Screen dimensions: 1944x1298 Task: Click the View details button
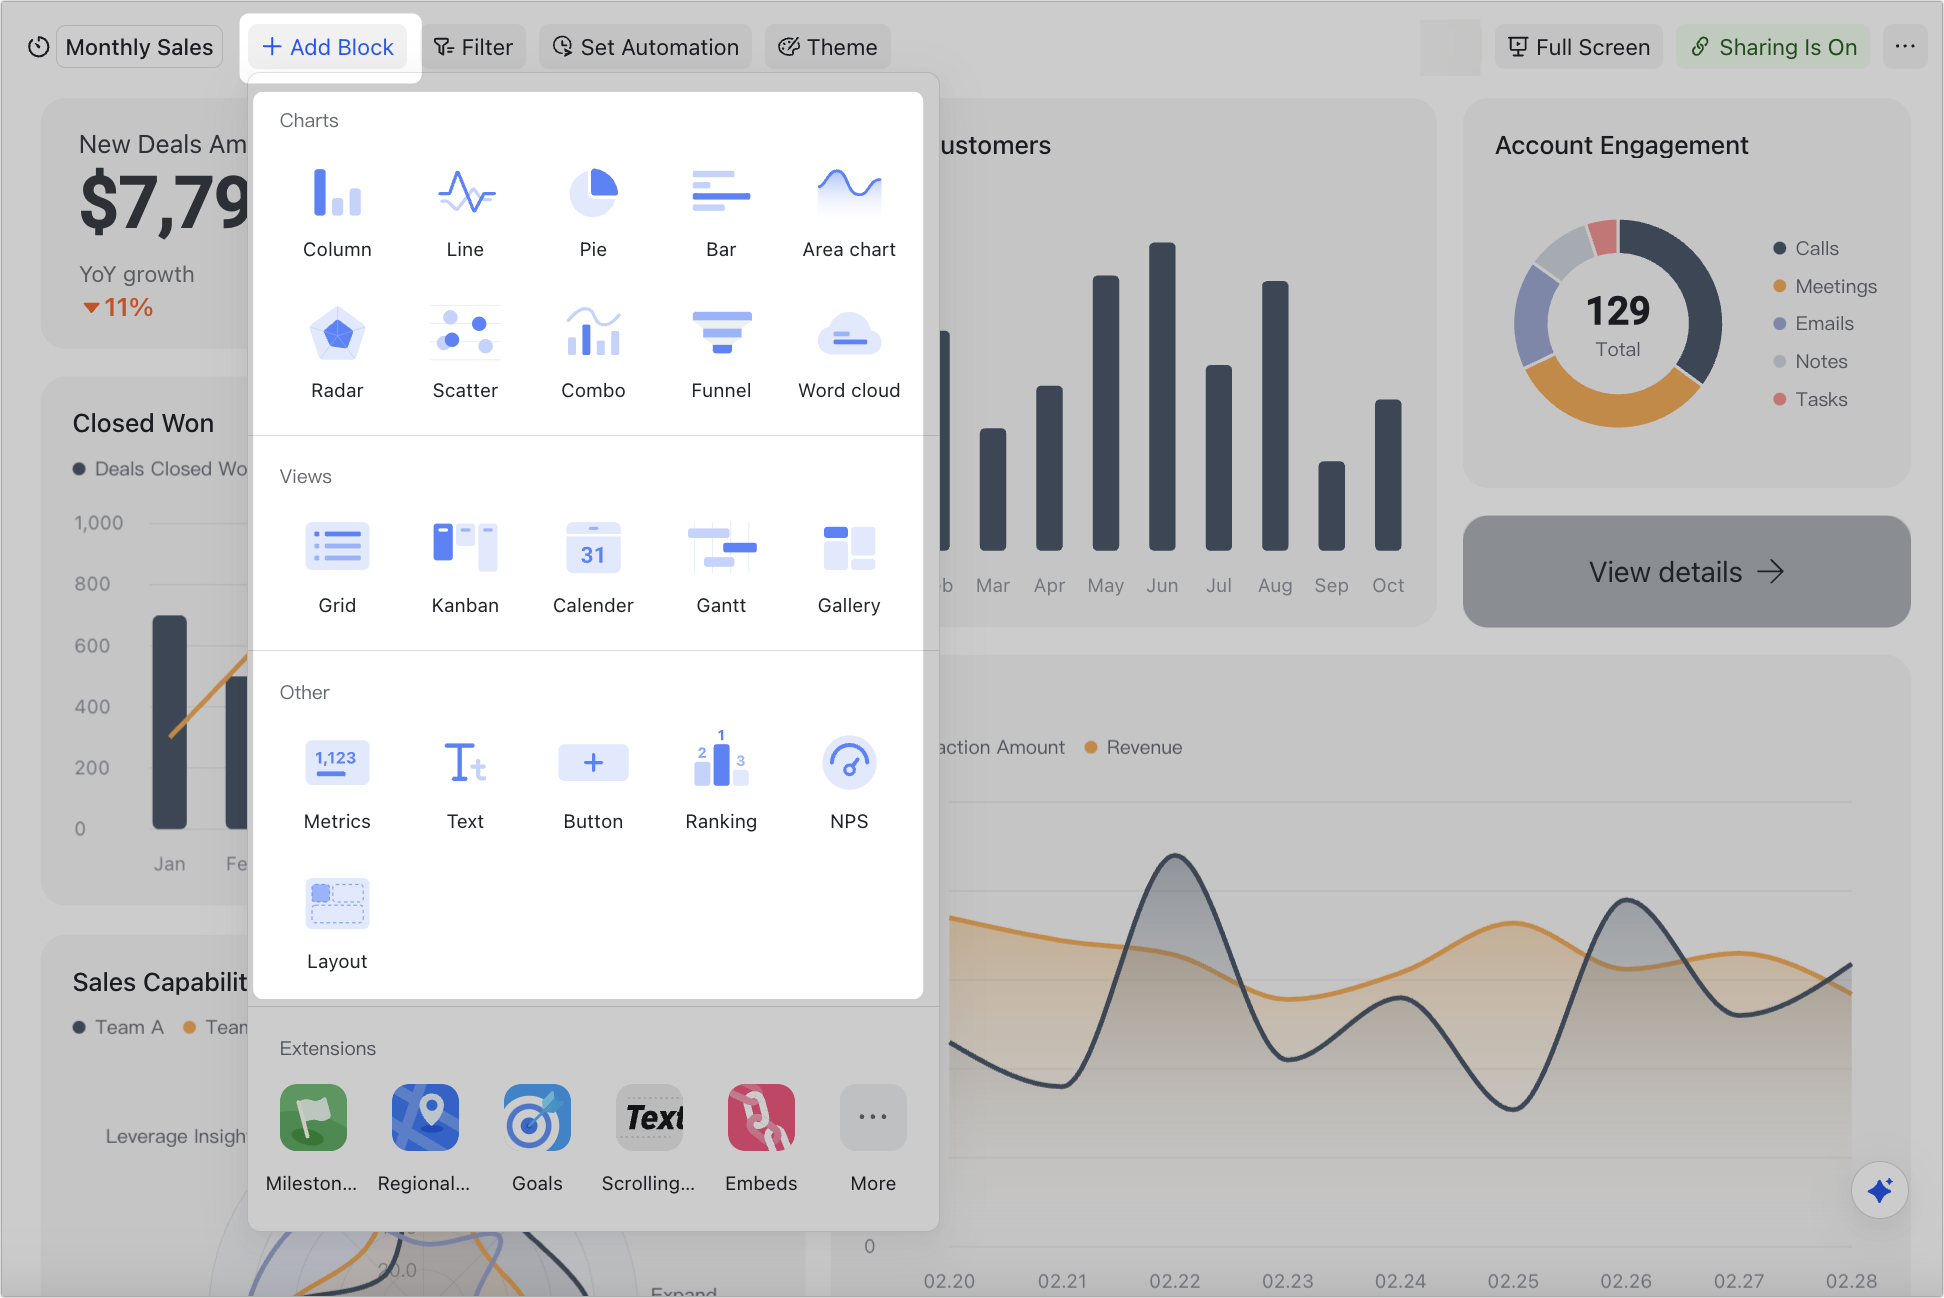(x=1686, y=572)
